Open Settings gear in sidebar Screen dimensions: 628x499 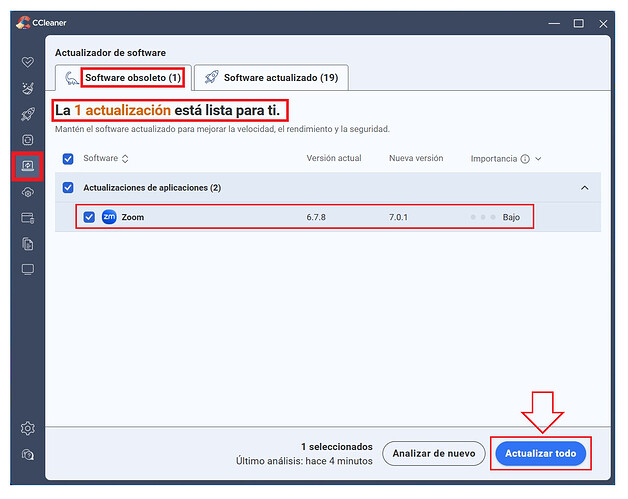28,429
